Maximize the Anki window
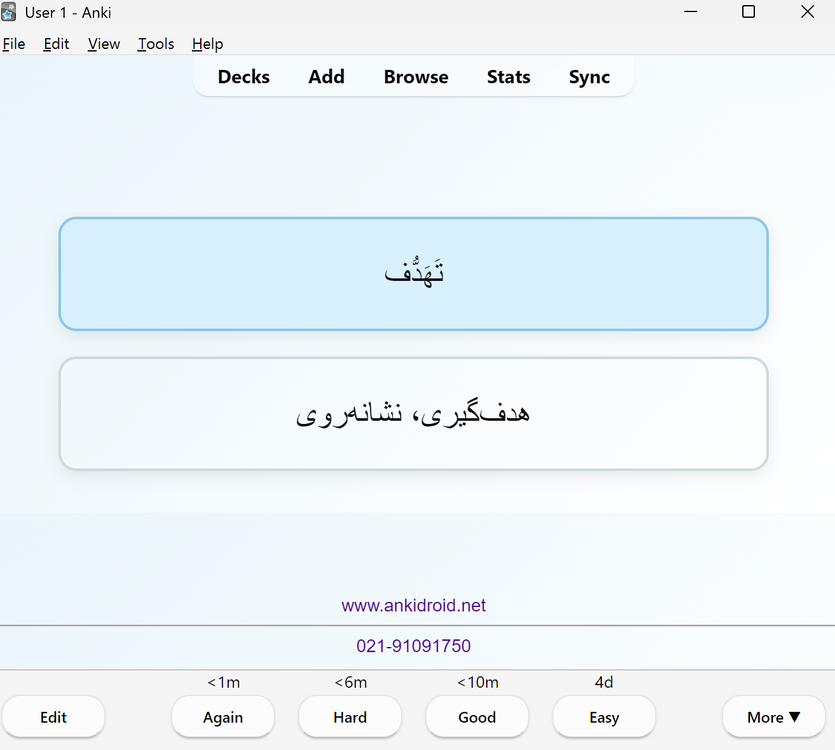835x750 pixels. 748,12
